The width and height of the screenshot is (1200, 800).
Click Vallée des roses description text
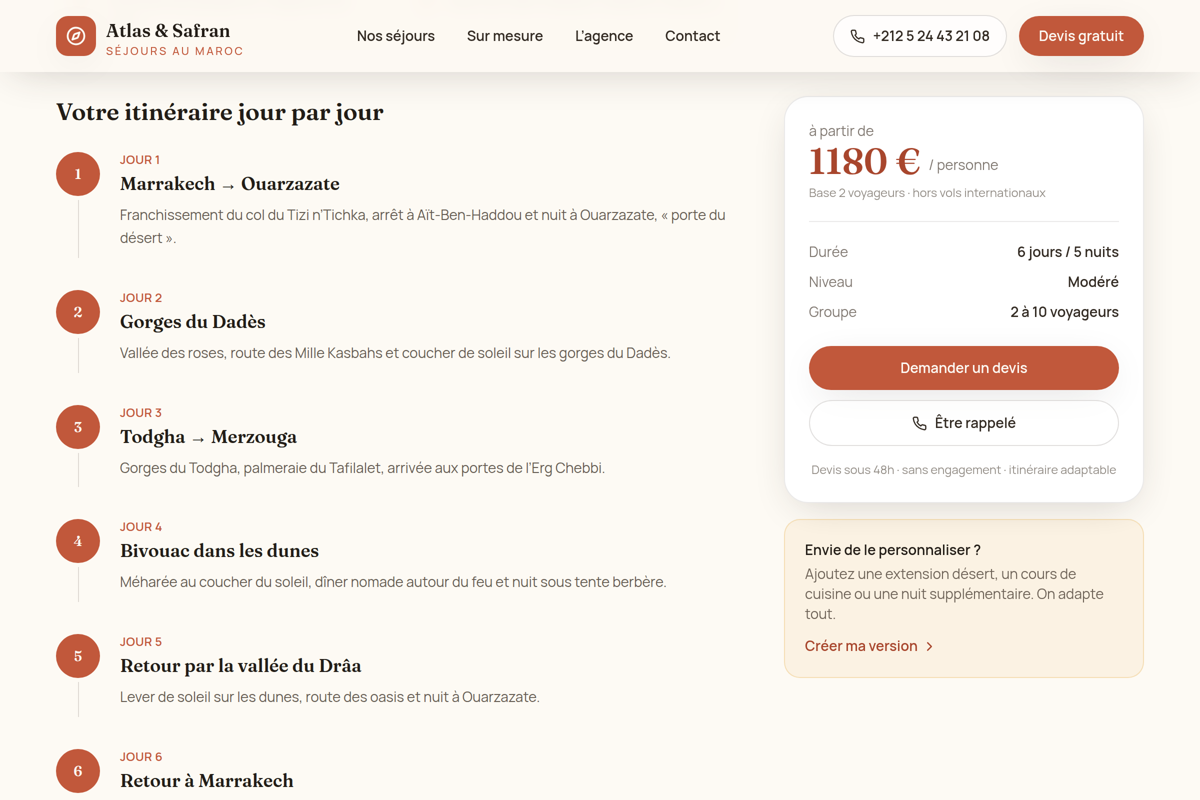click(x=395, y=353)
